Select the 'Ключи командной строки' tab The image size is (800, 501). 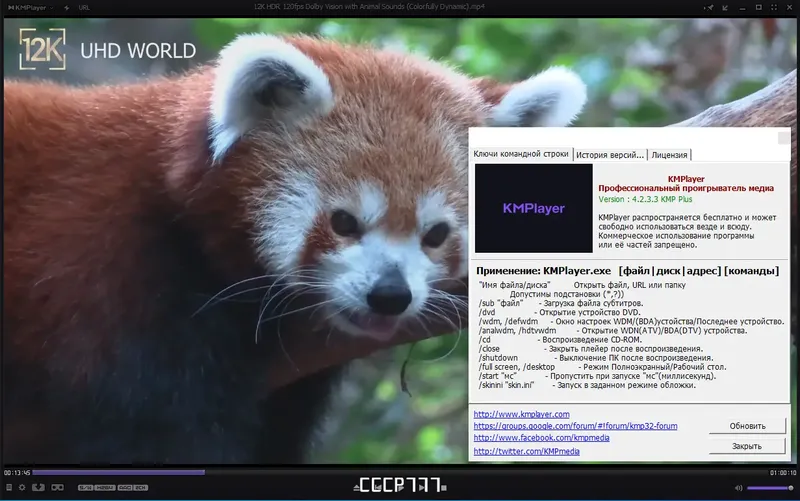(521, 154)
